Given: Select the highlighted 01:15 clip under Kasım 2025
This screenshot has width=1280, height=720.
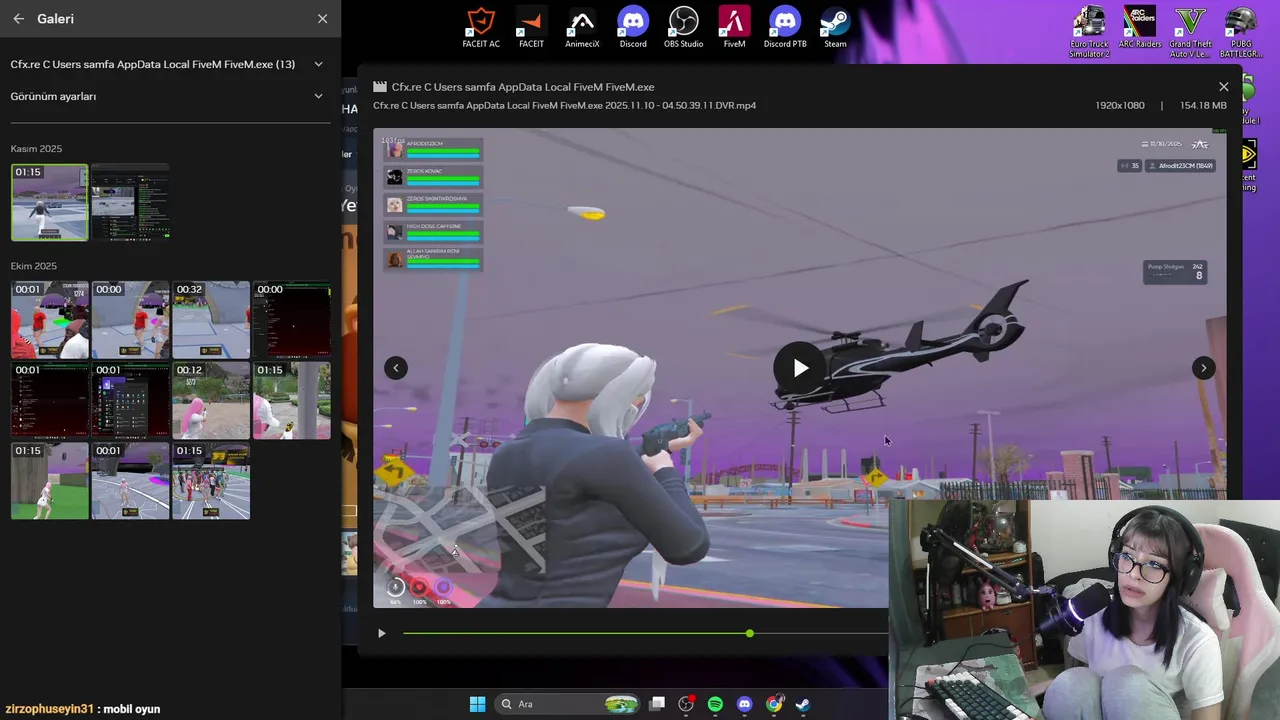Looking at the screenshot, I should (50, 203).
